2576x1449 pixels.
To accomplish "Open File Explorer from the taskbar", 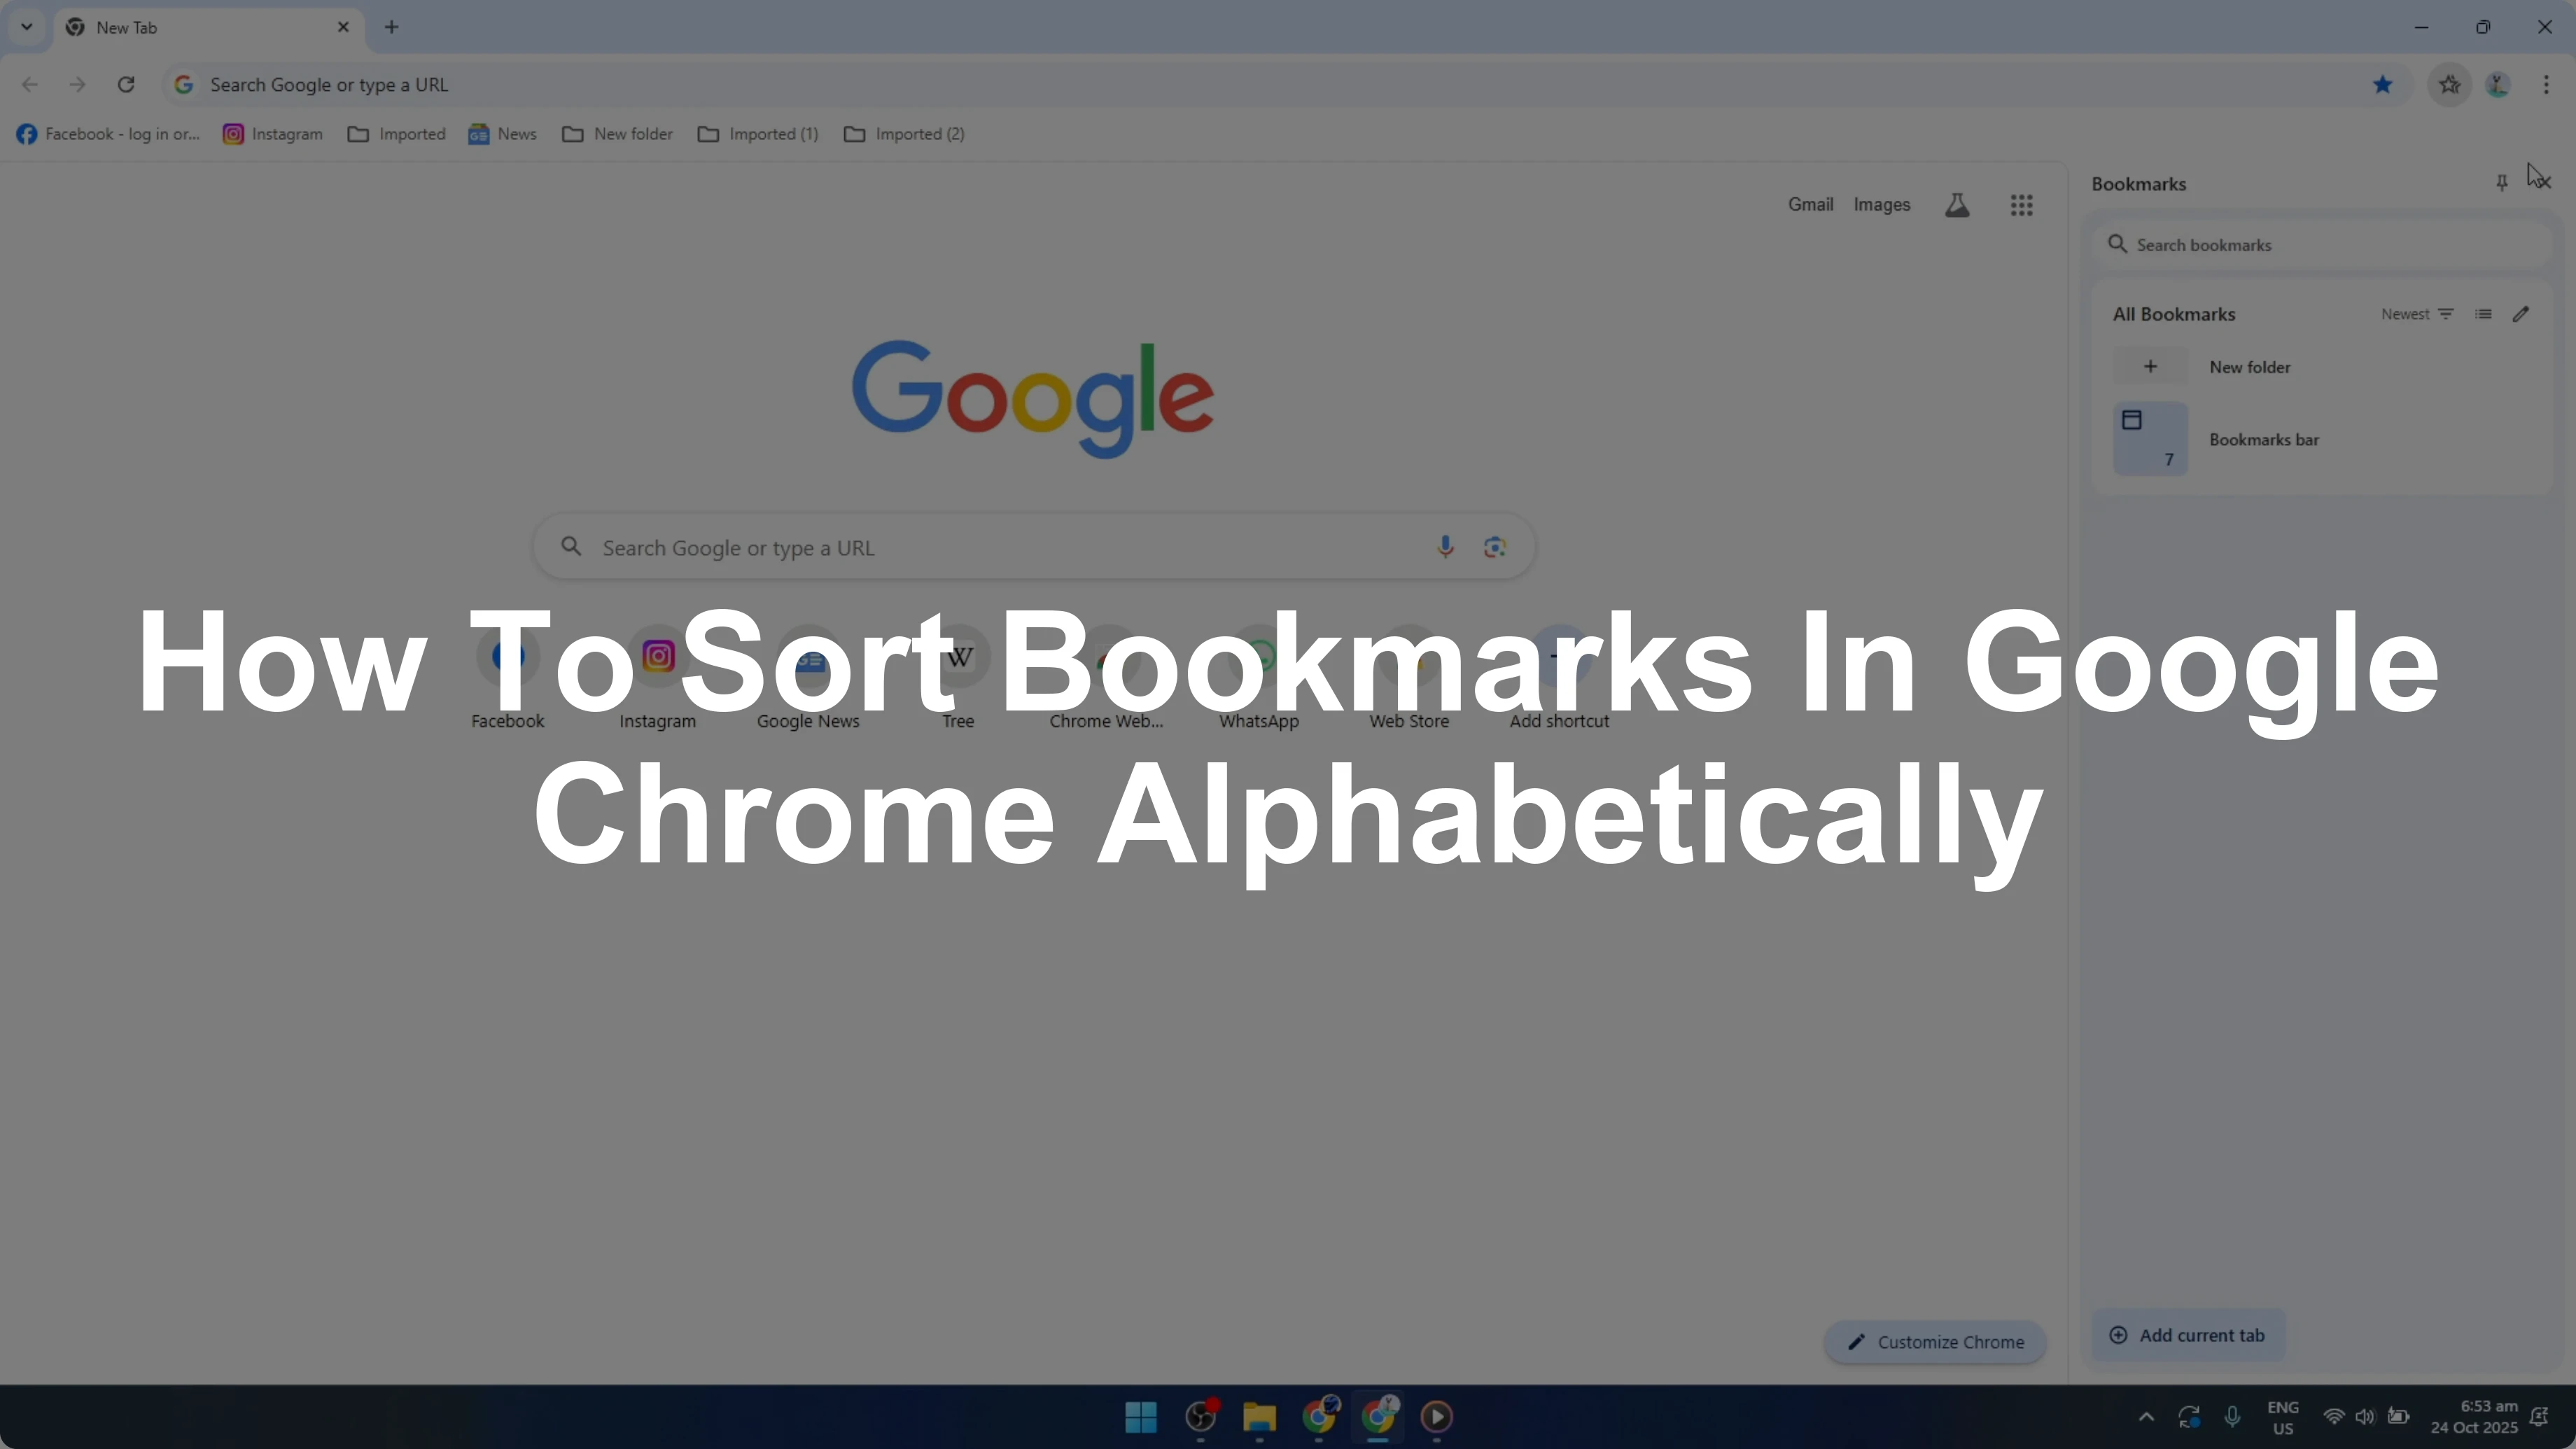I will (x=1259, y=1416).
